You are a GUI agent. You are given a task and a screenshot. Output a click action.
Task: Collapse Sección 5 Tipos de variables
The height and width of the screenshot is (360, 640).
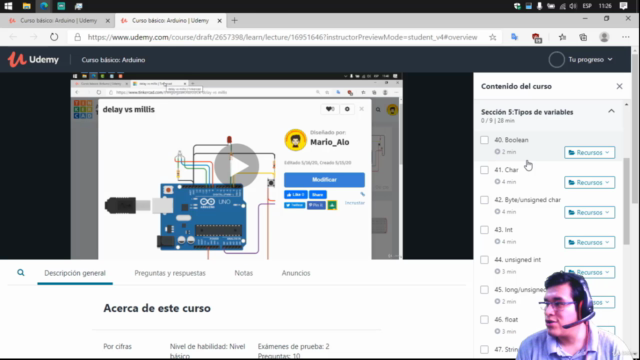[611, 111]
